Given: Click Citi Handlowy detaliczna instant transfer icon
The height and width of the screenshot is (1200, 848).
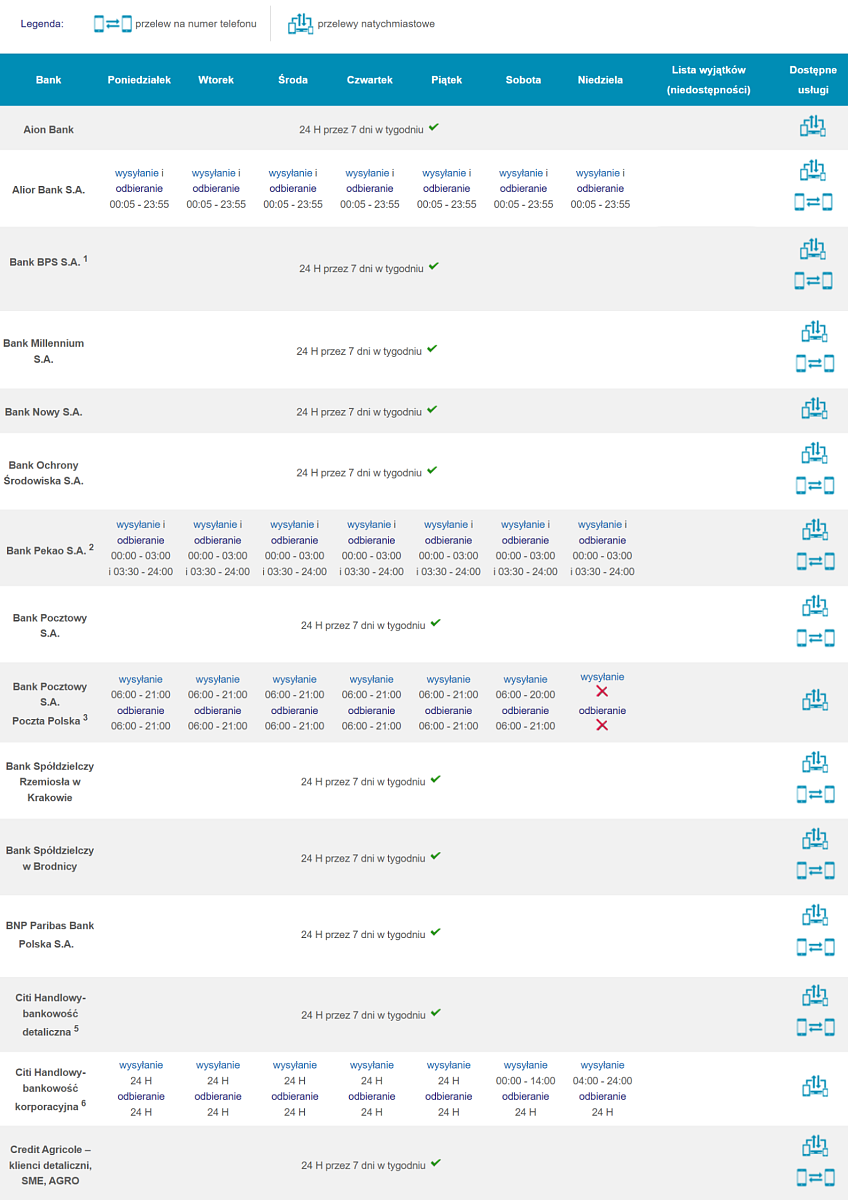Looking at the screenshot, I should pos(814,995).
